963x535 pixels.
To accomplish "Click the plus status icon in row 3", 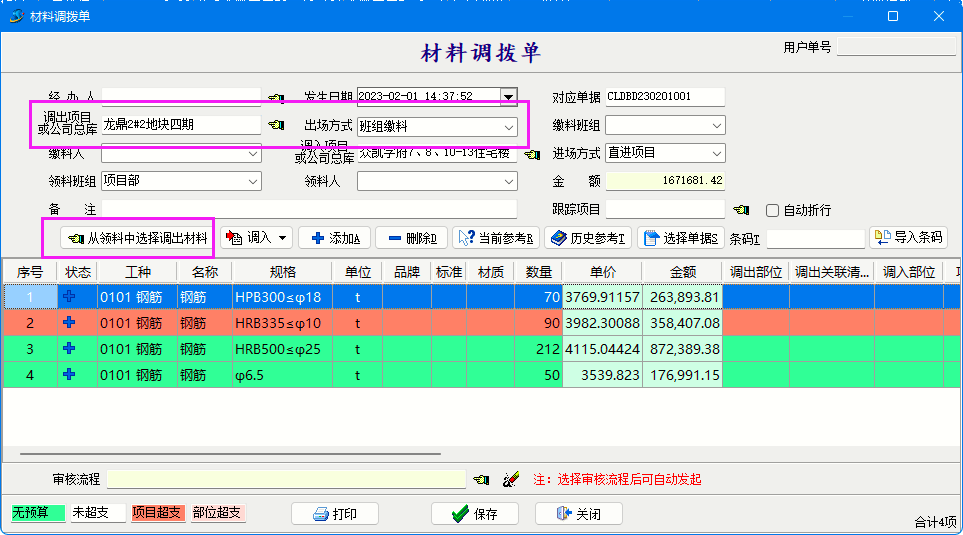I will pyautogui.click(x=69, y=349).
